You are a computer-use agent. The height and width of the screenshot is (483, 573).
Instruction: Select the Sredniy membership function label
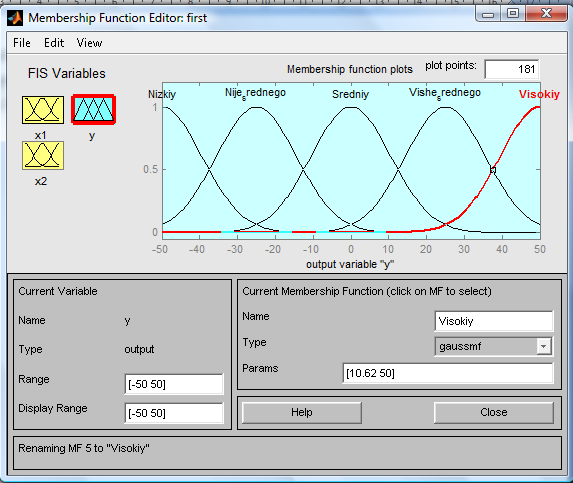click(350, 94)
